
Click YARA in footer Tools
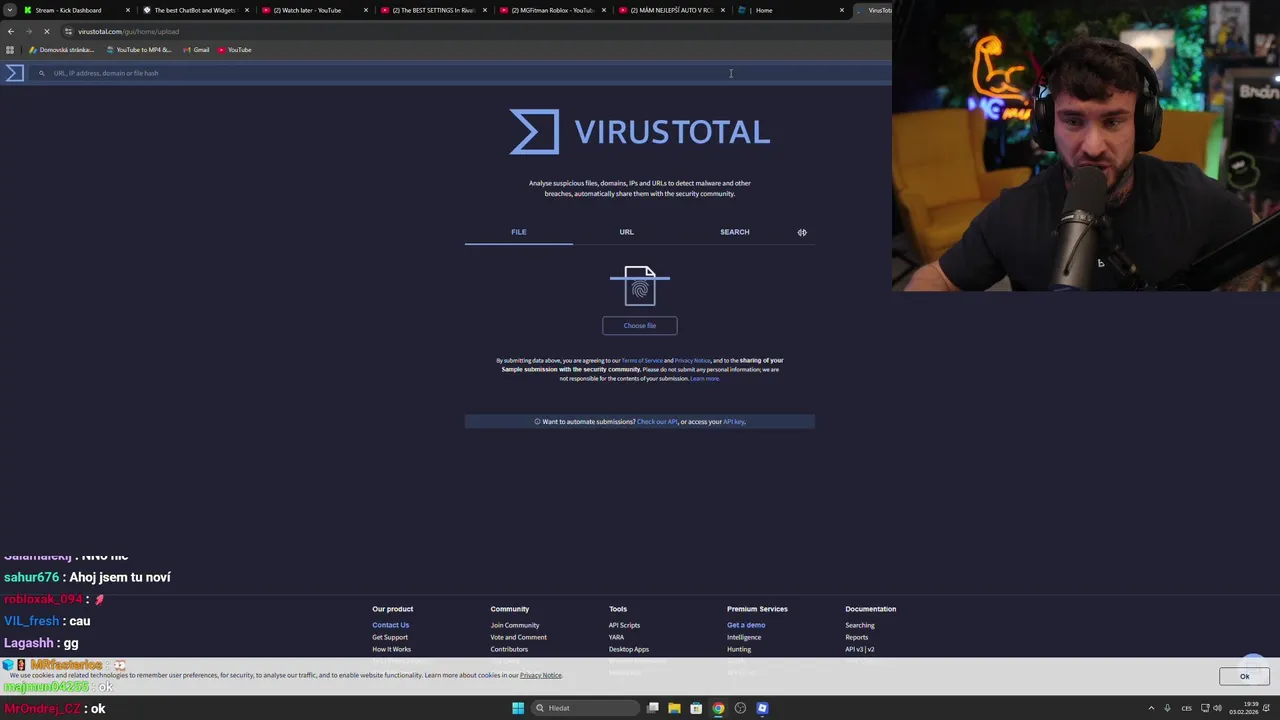point(616,637)
